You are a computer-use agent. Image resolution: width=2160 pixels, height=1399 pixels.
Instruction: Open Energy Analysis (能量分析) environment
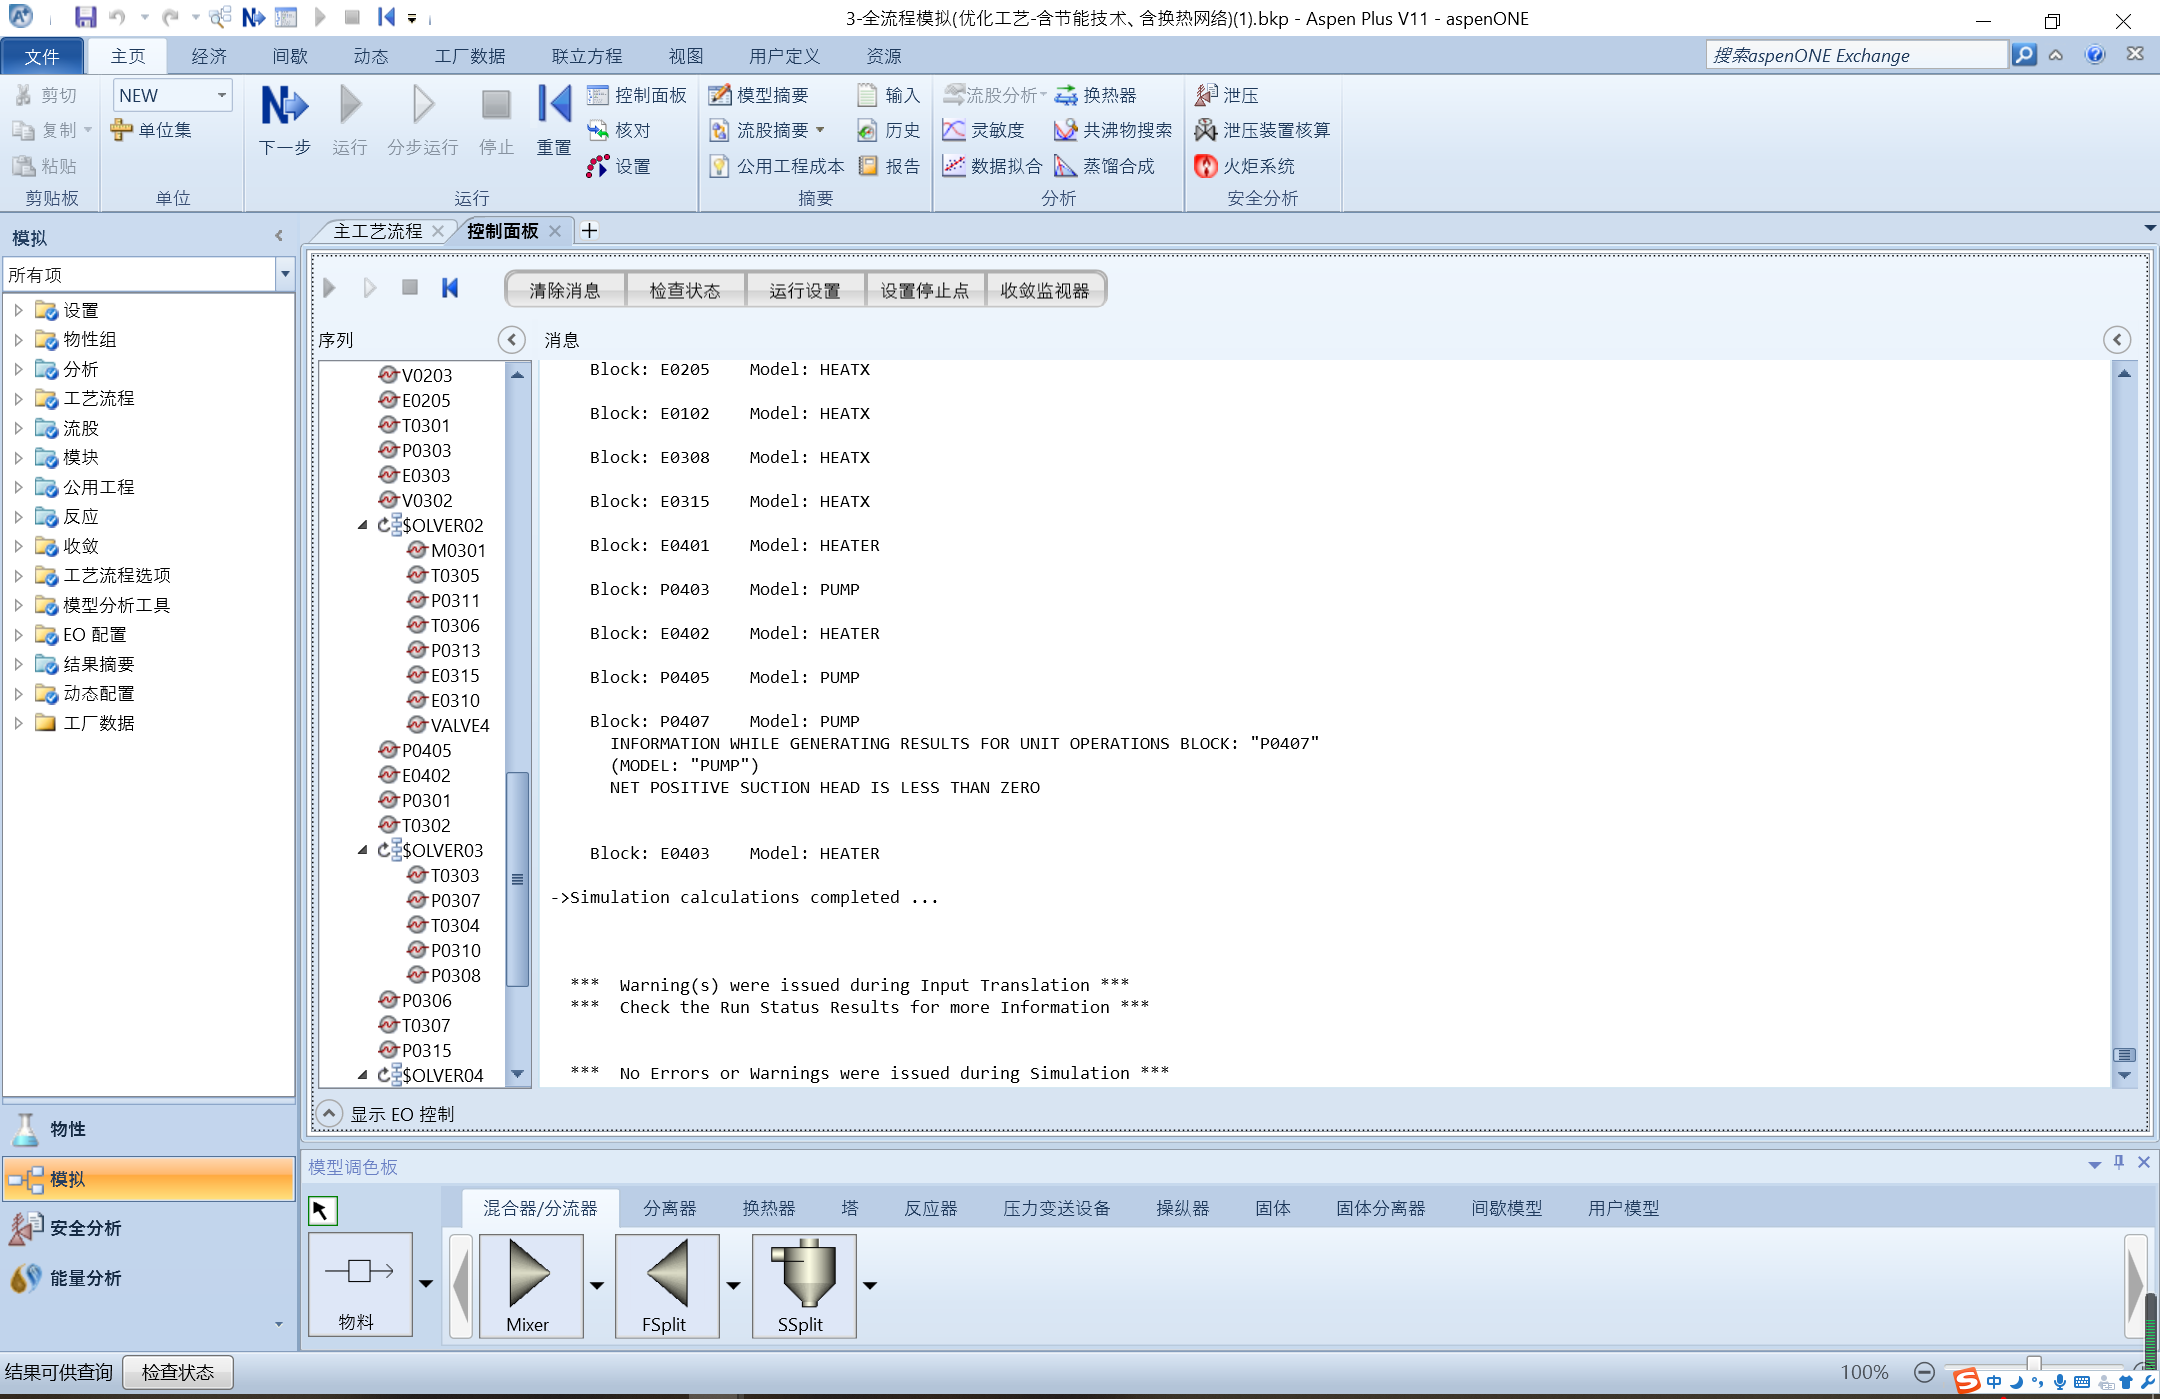tap(85, 1277)
